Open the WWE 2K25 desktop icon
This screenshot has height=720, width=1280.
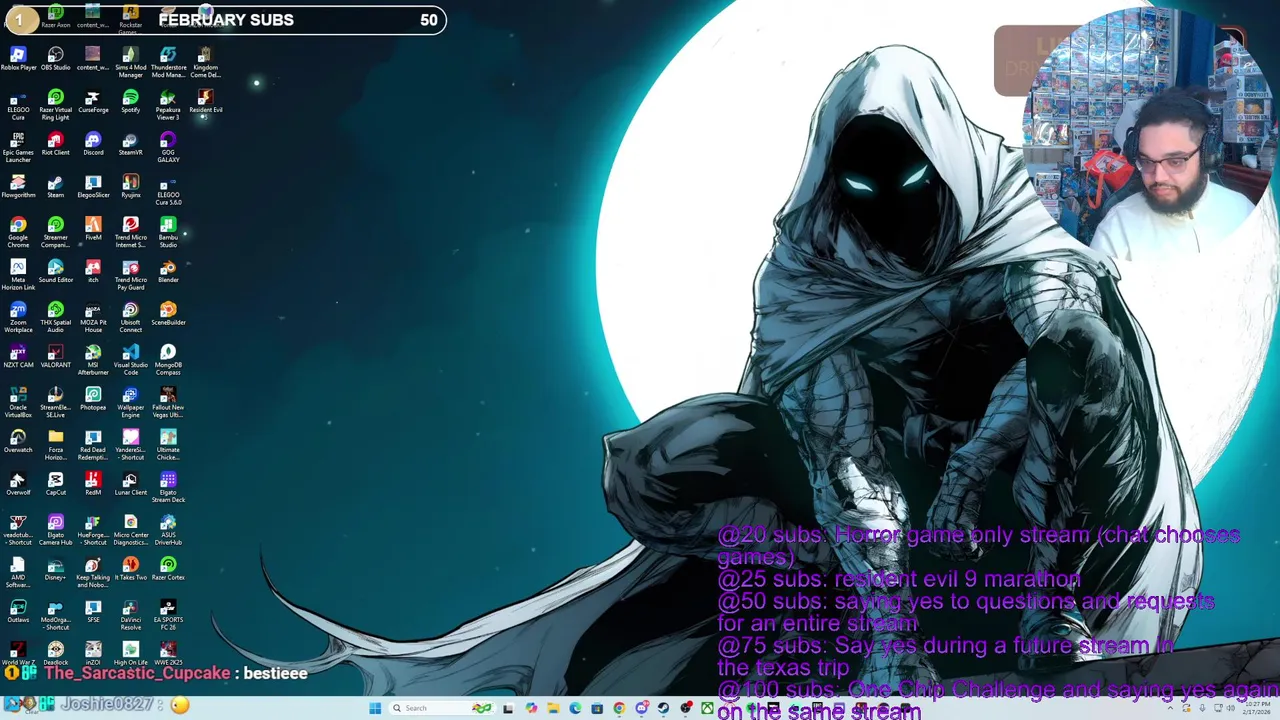click(x=168, y=654)
